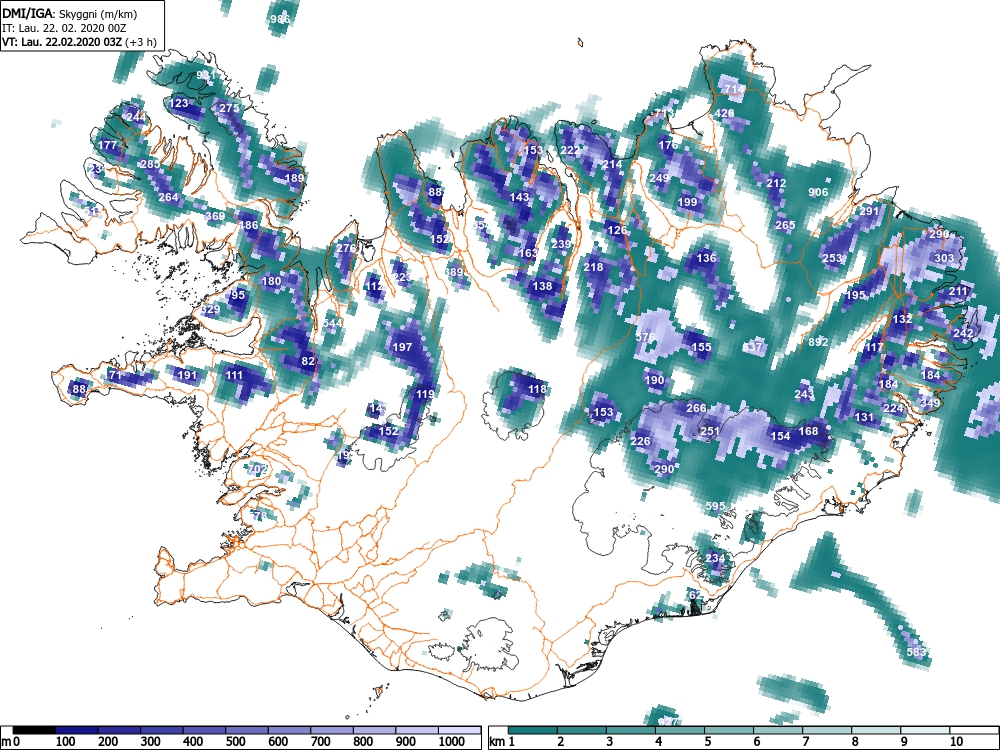Click the visibility value 211

(959, 291)
